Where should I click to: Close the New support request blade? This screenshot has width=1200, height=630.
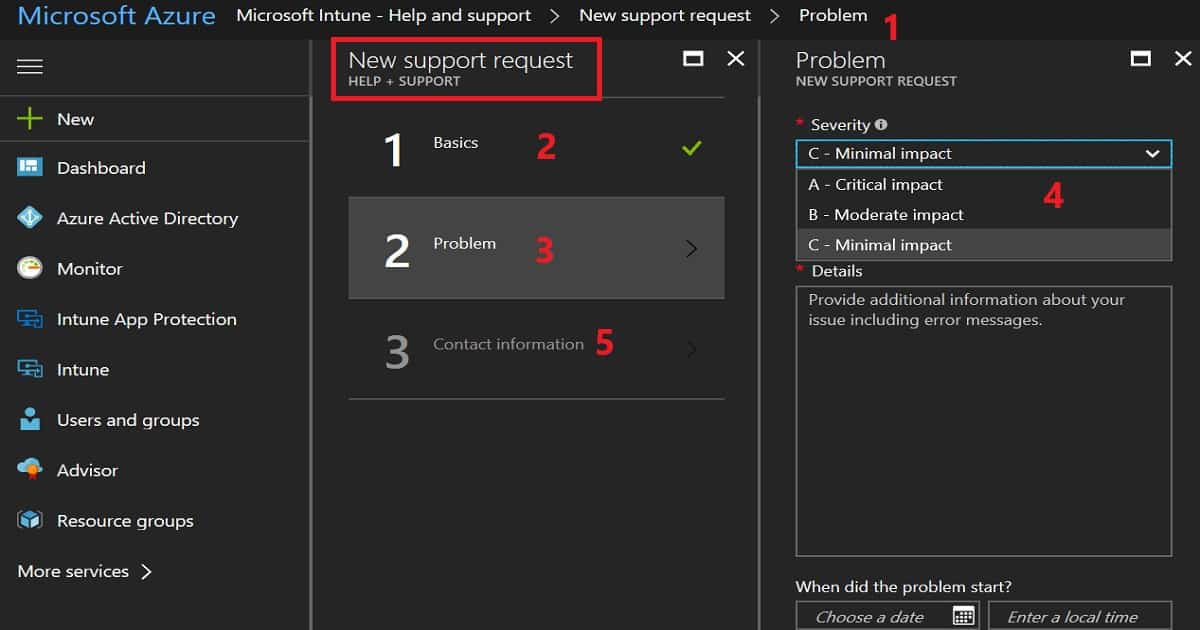[x=736, y=59]
